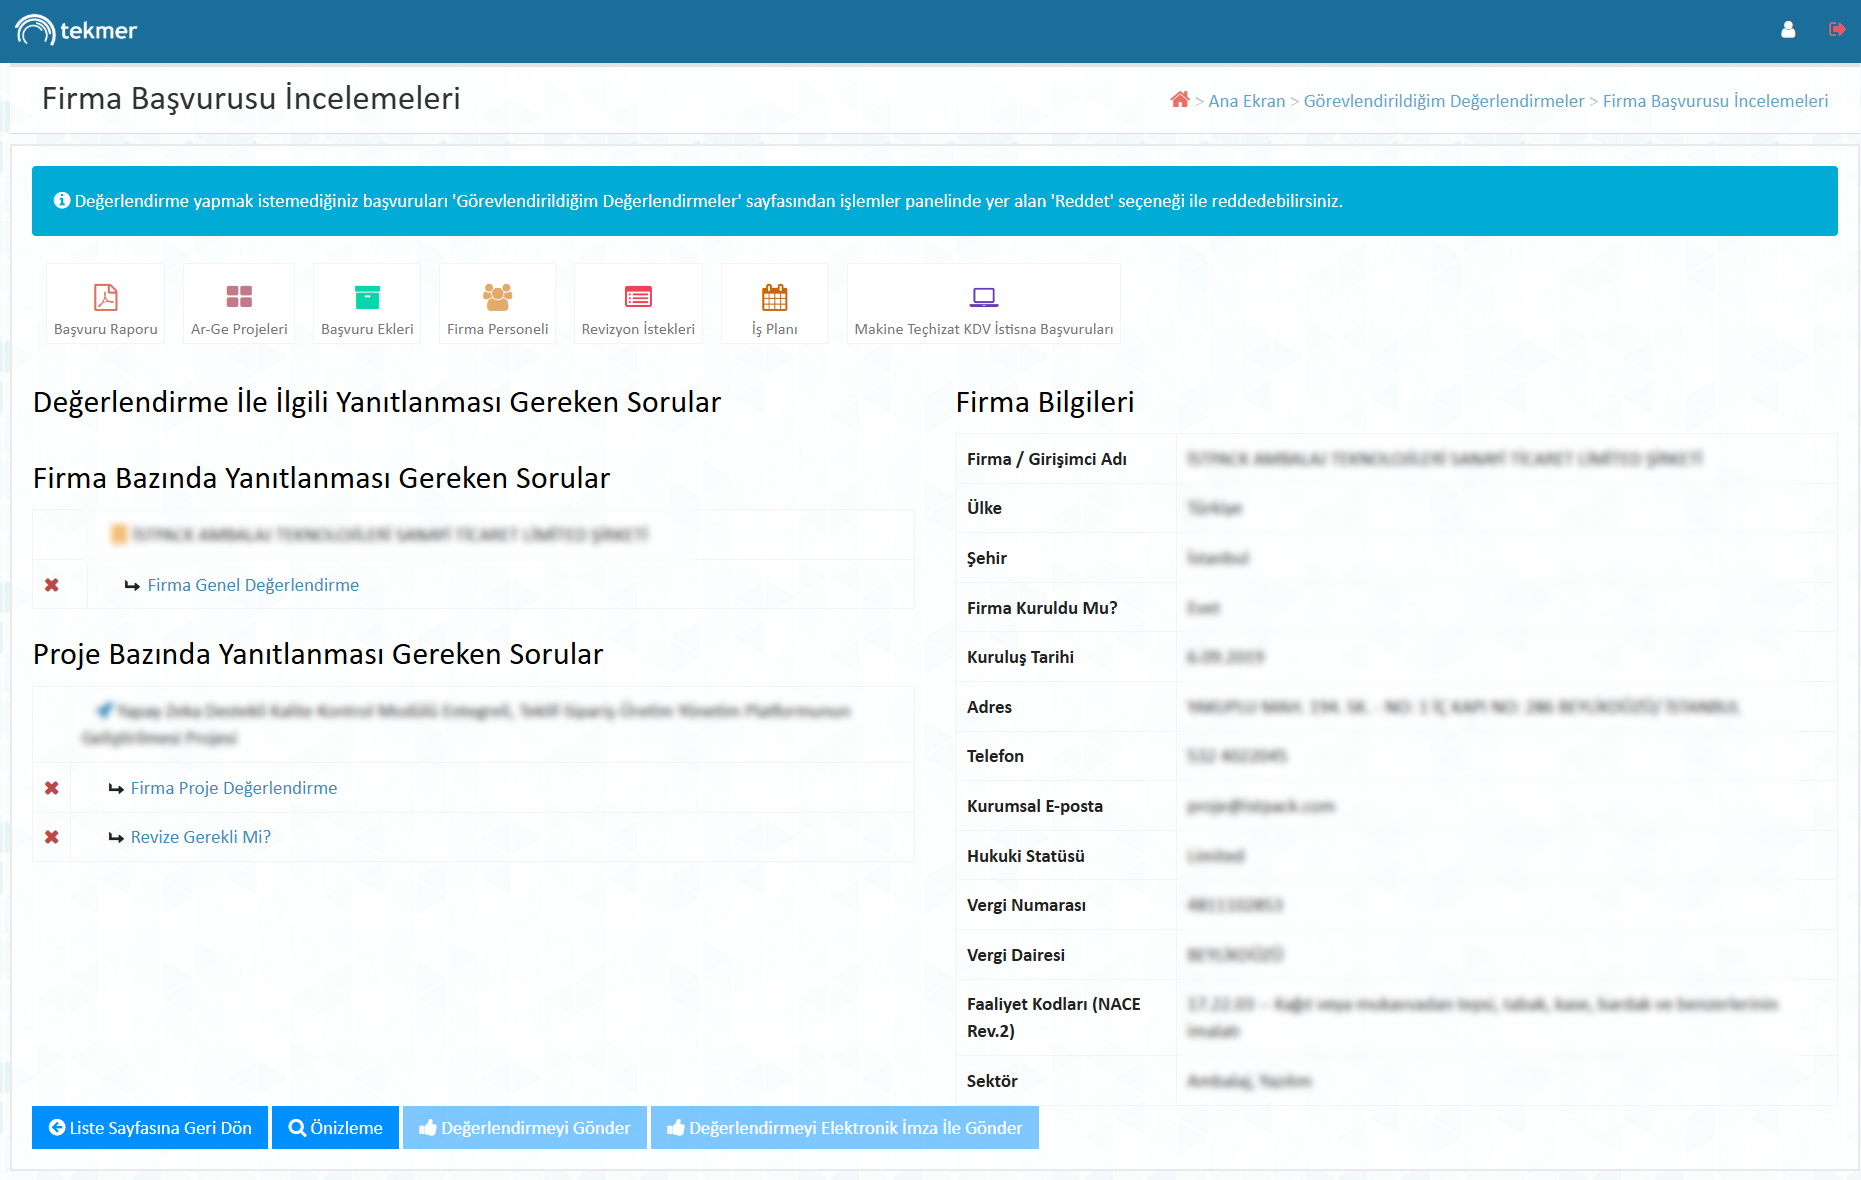Viewport: 1861px width, 1180px height.
Task: Click the info icon in blue banner
Action: tap(62, 201)
